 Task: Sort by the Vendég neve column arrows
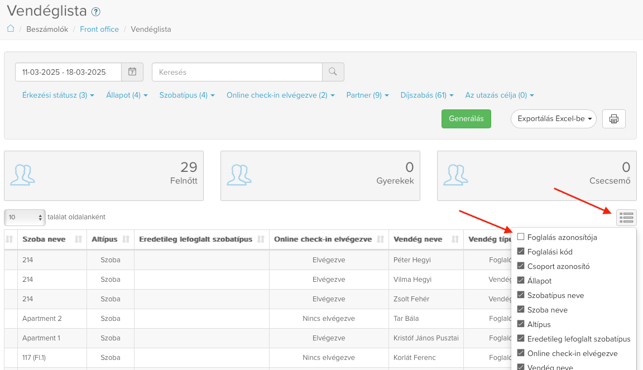[x=455, y=239]
